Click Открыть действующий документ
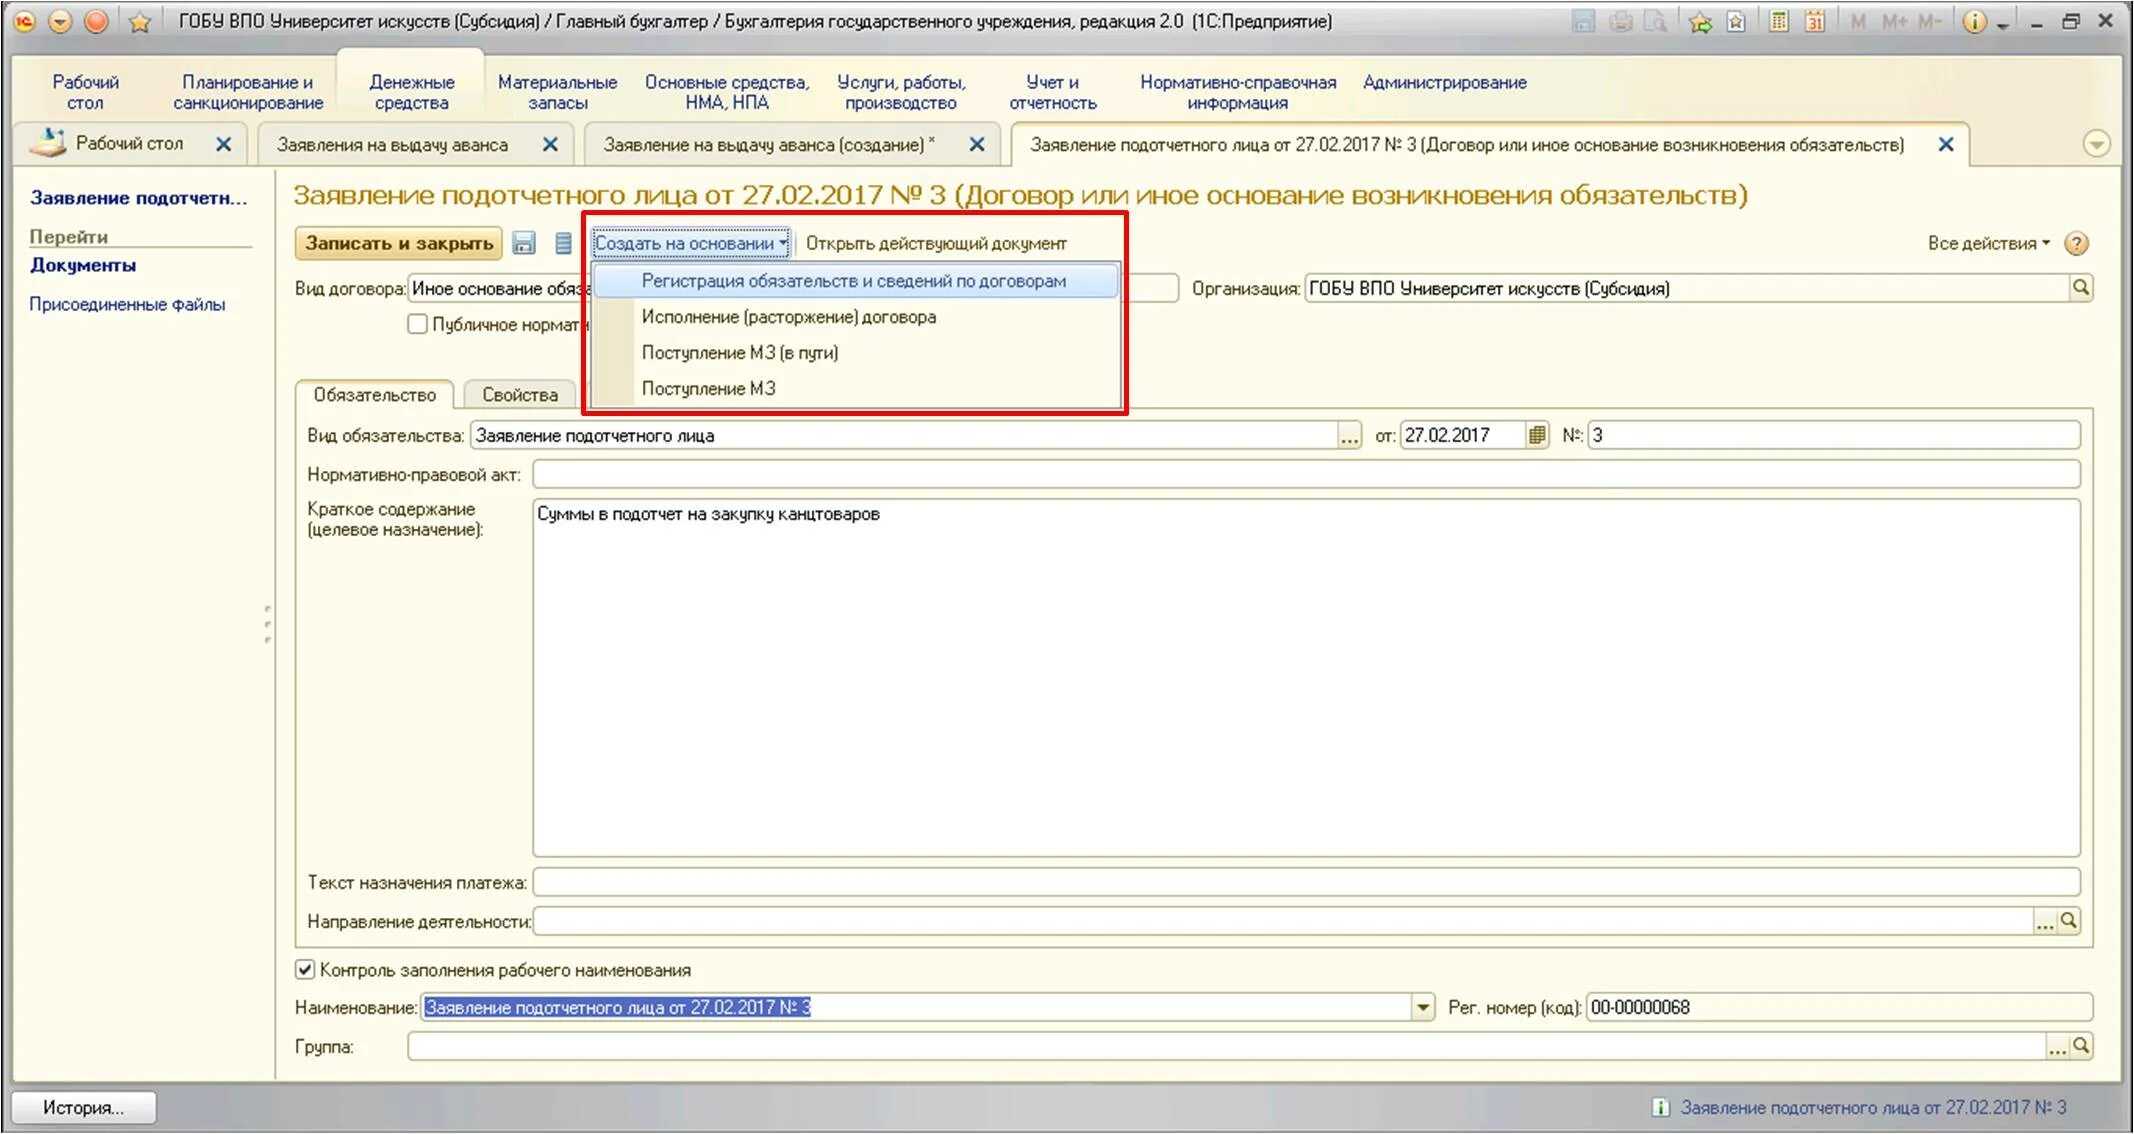2134x1134 pixels. 936,243
